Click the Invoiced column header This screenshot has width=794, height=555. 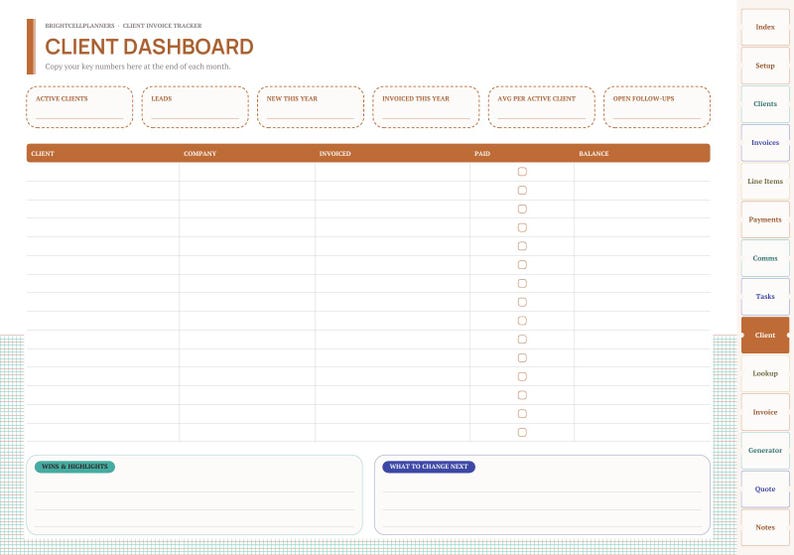coord(335,153)
